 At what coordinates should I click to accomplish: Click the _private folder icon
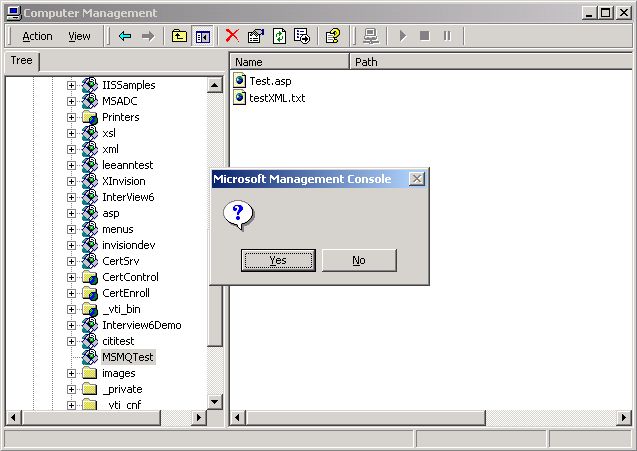(x=89, y=389)
